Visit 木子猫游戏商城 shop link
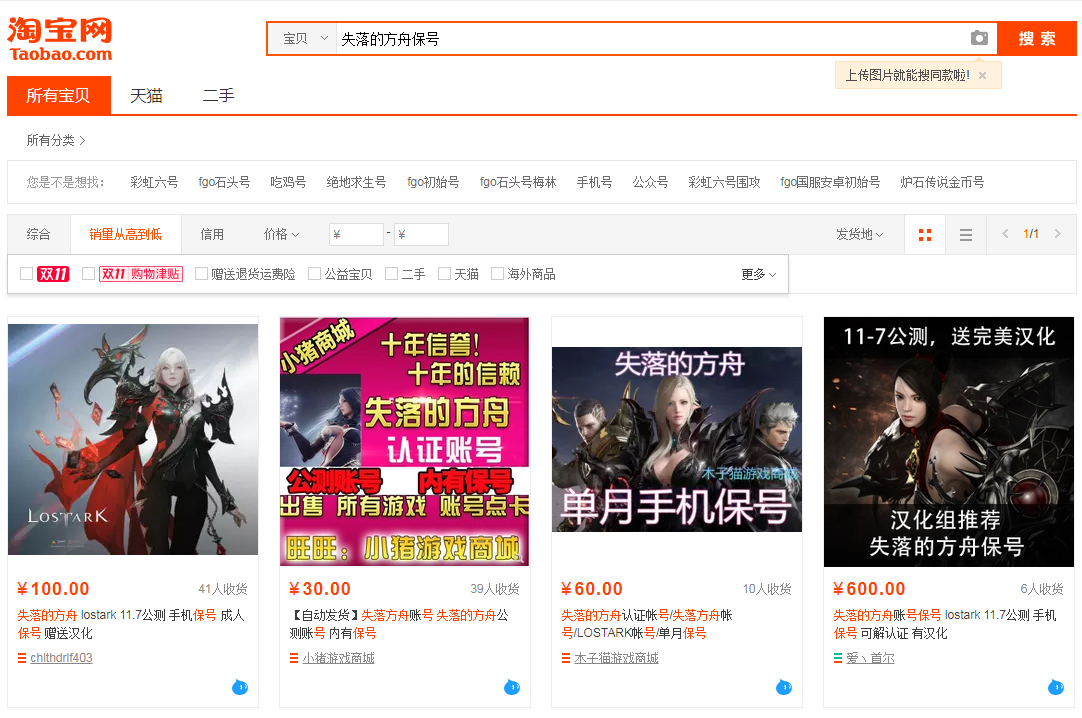The width and height of the screenshot is (1082, 718). pyautogui.click(x=616, y=658)
